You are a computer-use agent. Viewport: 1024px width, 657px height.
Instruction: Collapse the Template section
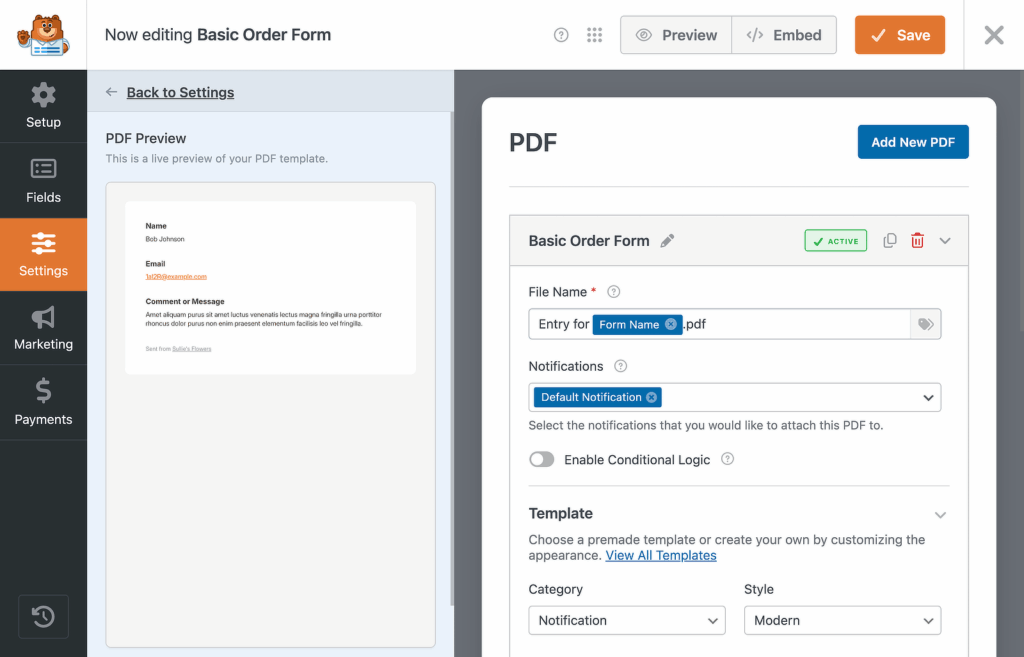pos(940,514)
